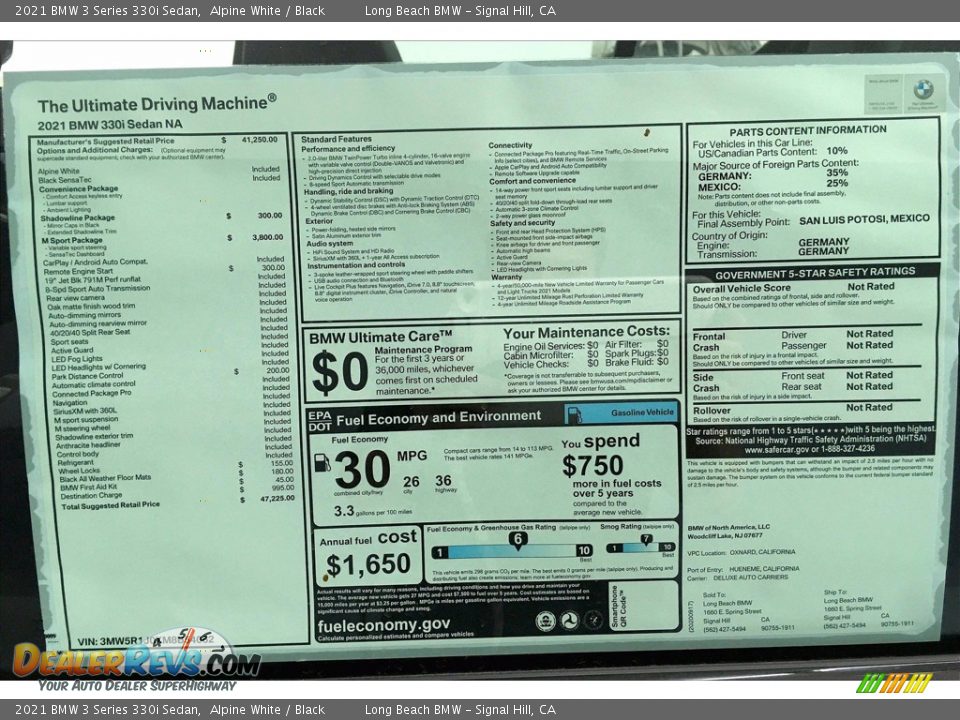
Task: Toggle the Gasoline Vehicle label
Action: point(645,412)
